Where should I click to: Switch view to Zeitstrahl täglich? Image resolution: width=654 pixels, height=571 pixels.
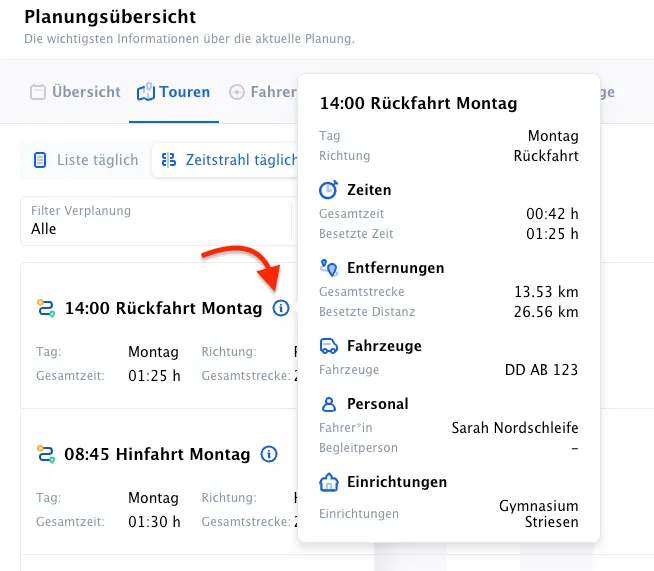pos(227,160)
